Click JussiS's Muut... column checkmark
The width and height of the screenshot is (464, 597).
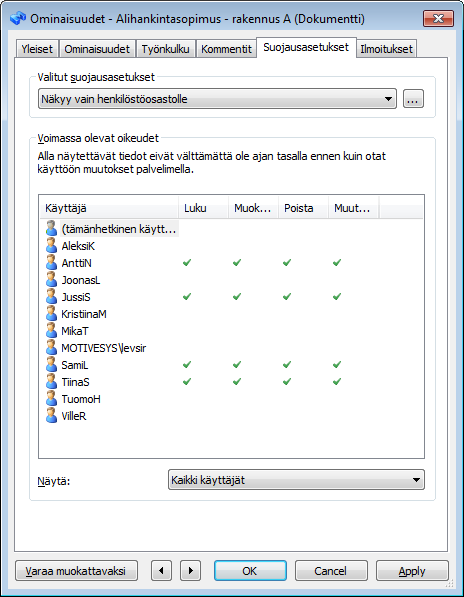tap(337, 296)
